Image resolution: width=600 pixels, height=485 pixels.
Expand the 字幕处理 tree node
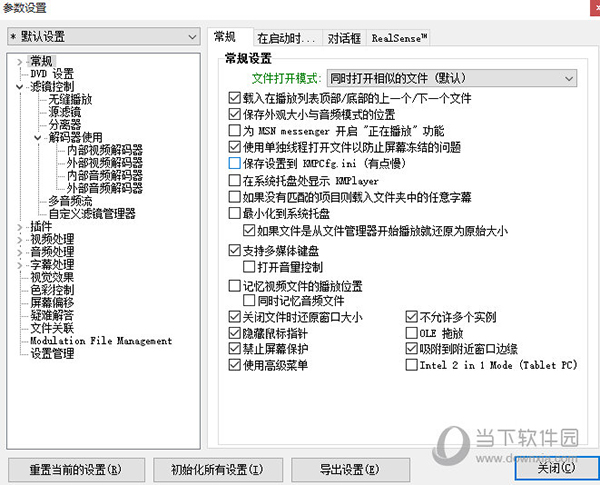20,265
